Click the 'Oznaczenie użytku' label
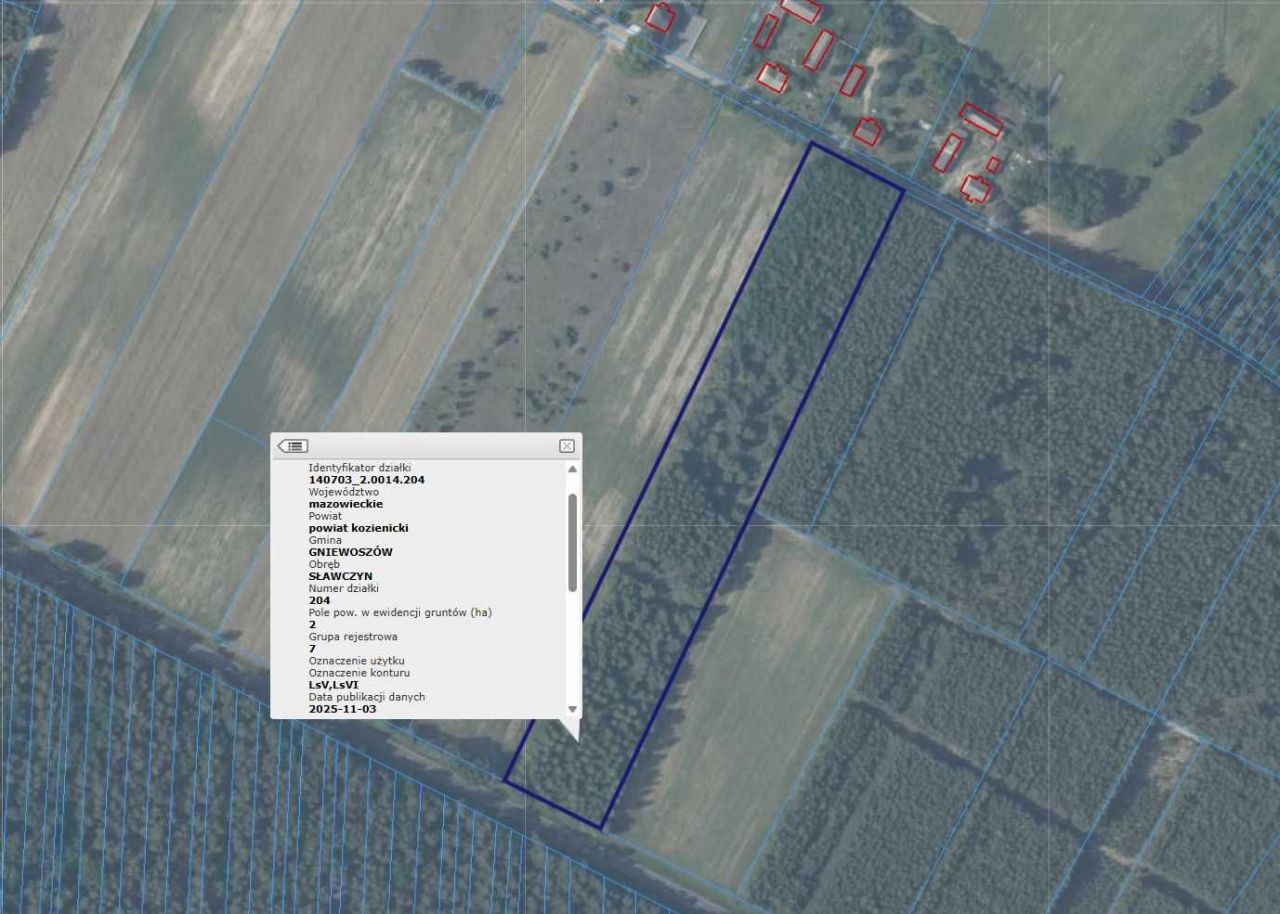1280x914 pixels. [x=357, y=661]
